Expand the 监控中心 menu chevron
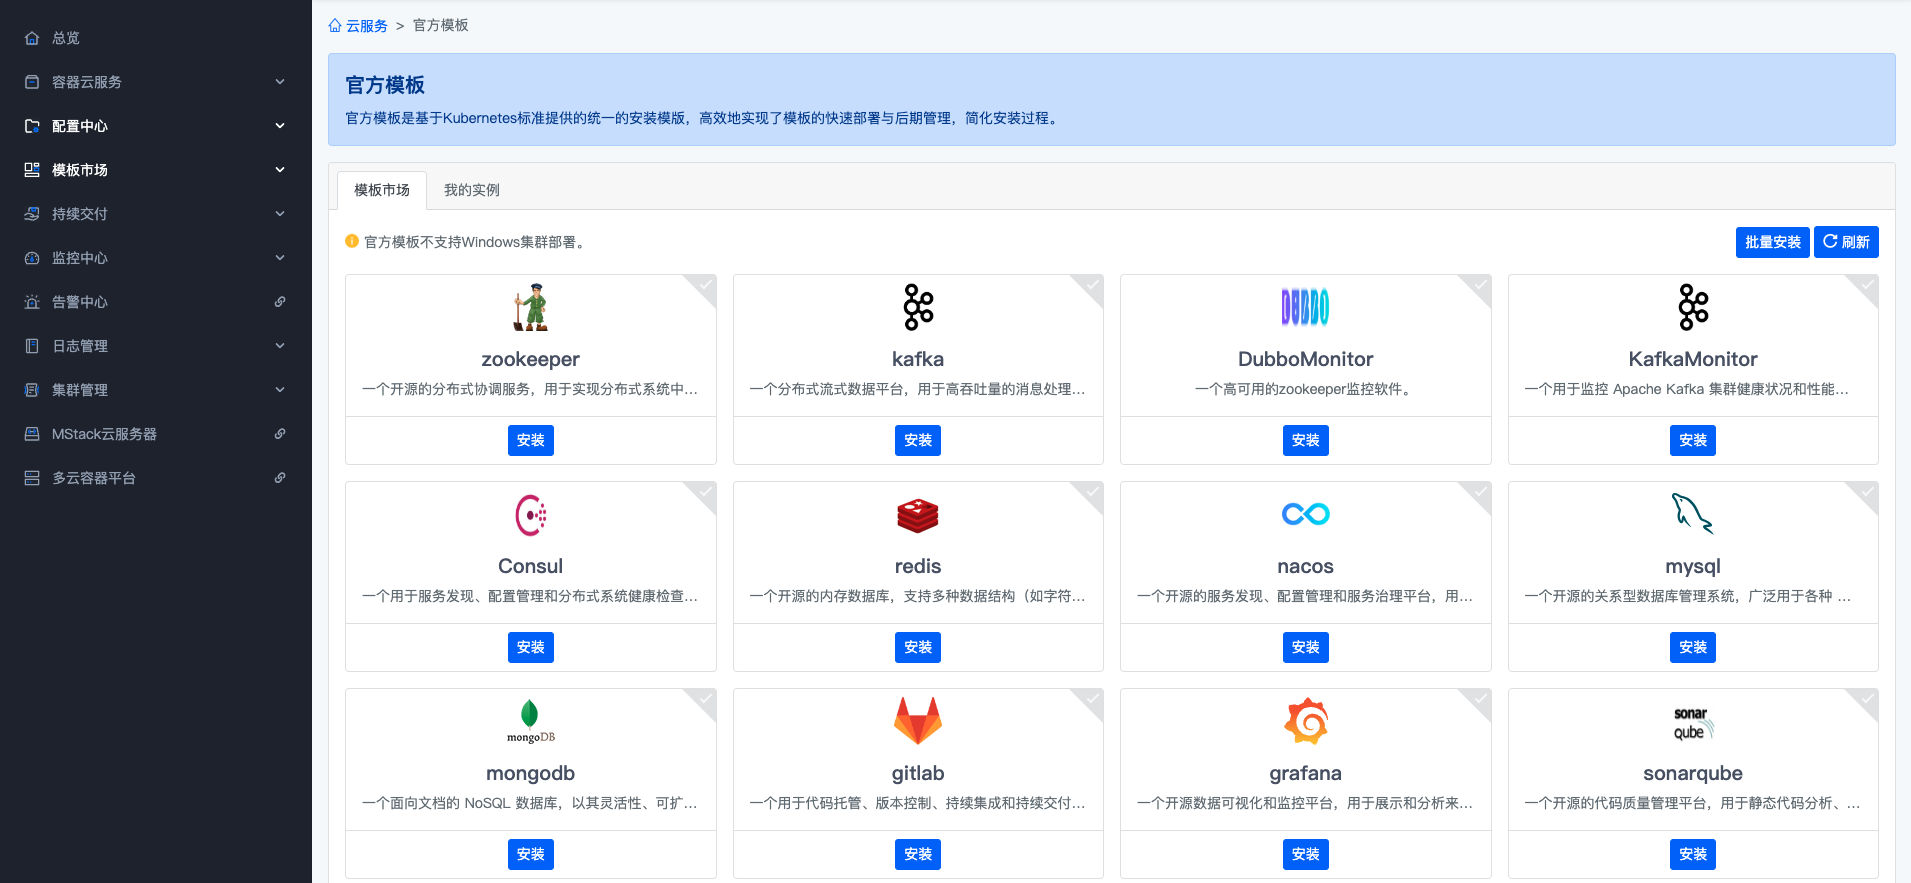1911x883 pixels. [280, 258]
